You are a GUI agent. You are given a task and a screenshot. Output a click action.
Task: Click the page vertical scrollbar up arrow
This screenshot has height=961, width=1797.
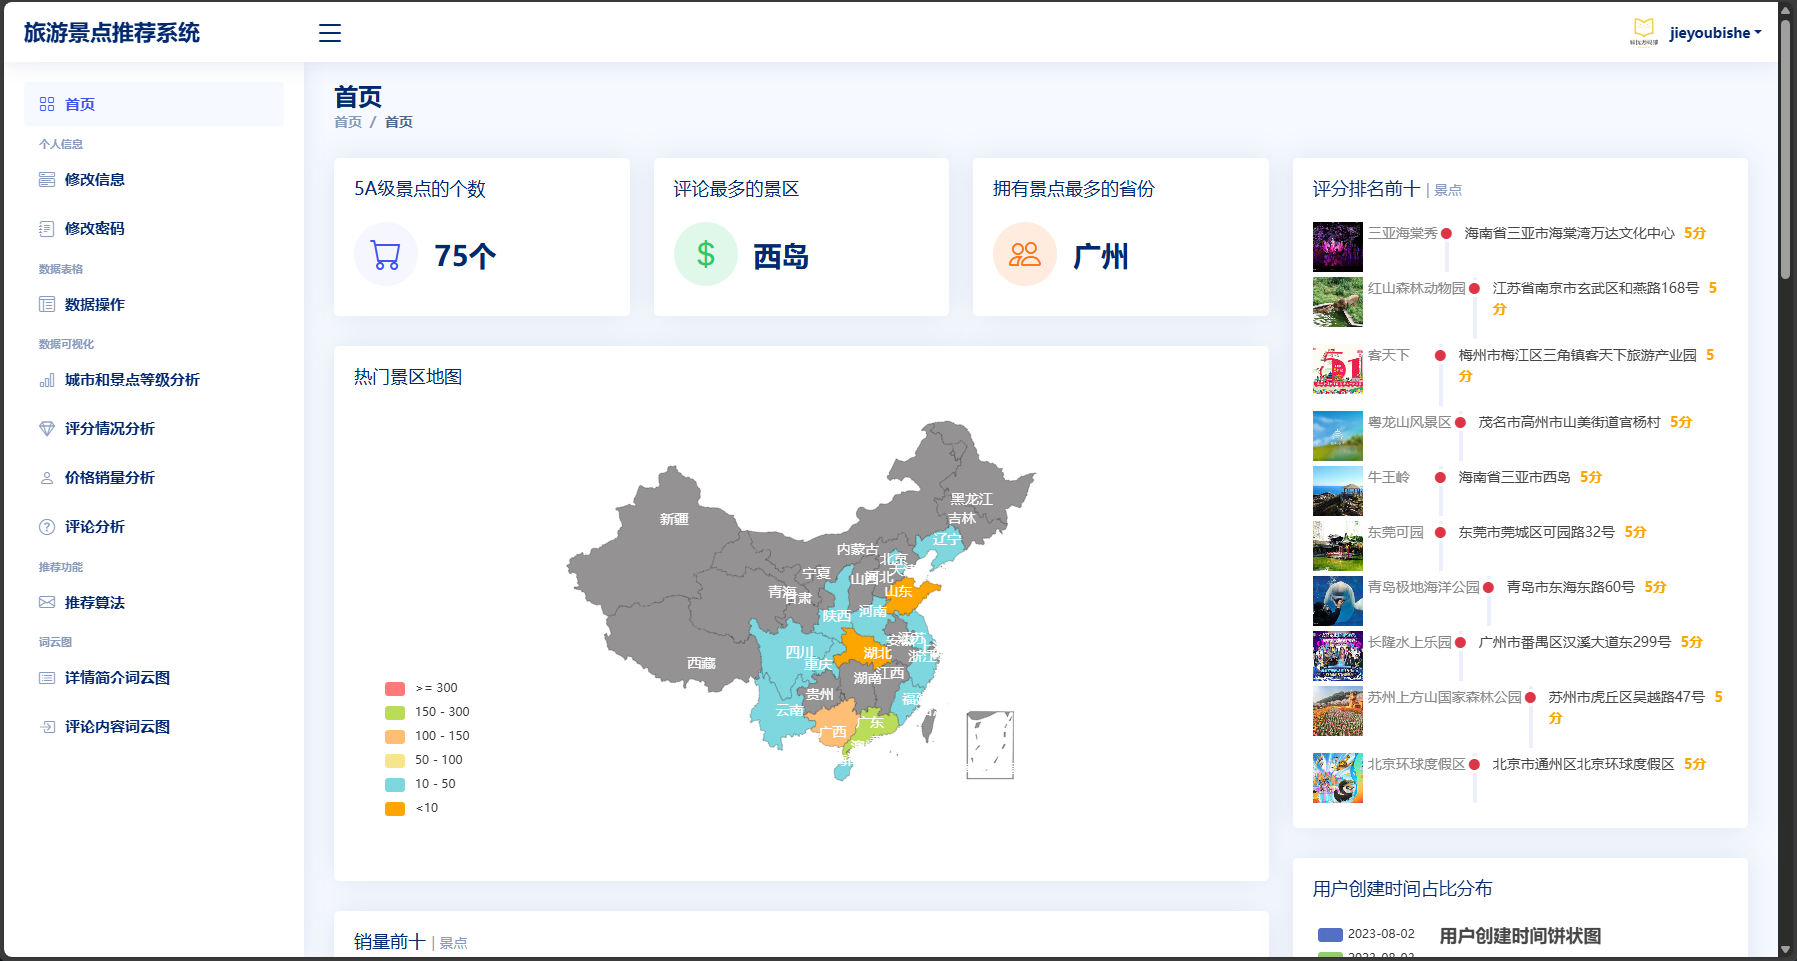(x=1786, y=11)
